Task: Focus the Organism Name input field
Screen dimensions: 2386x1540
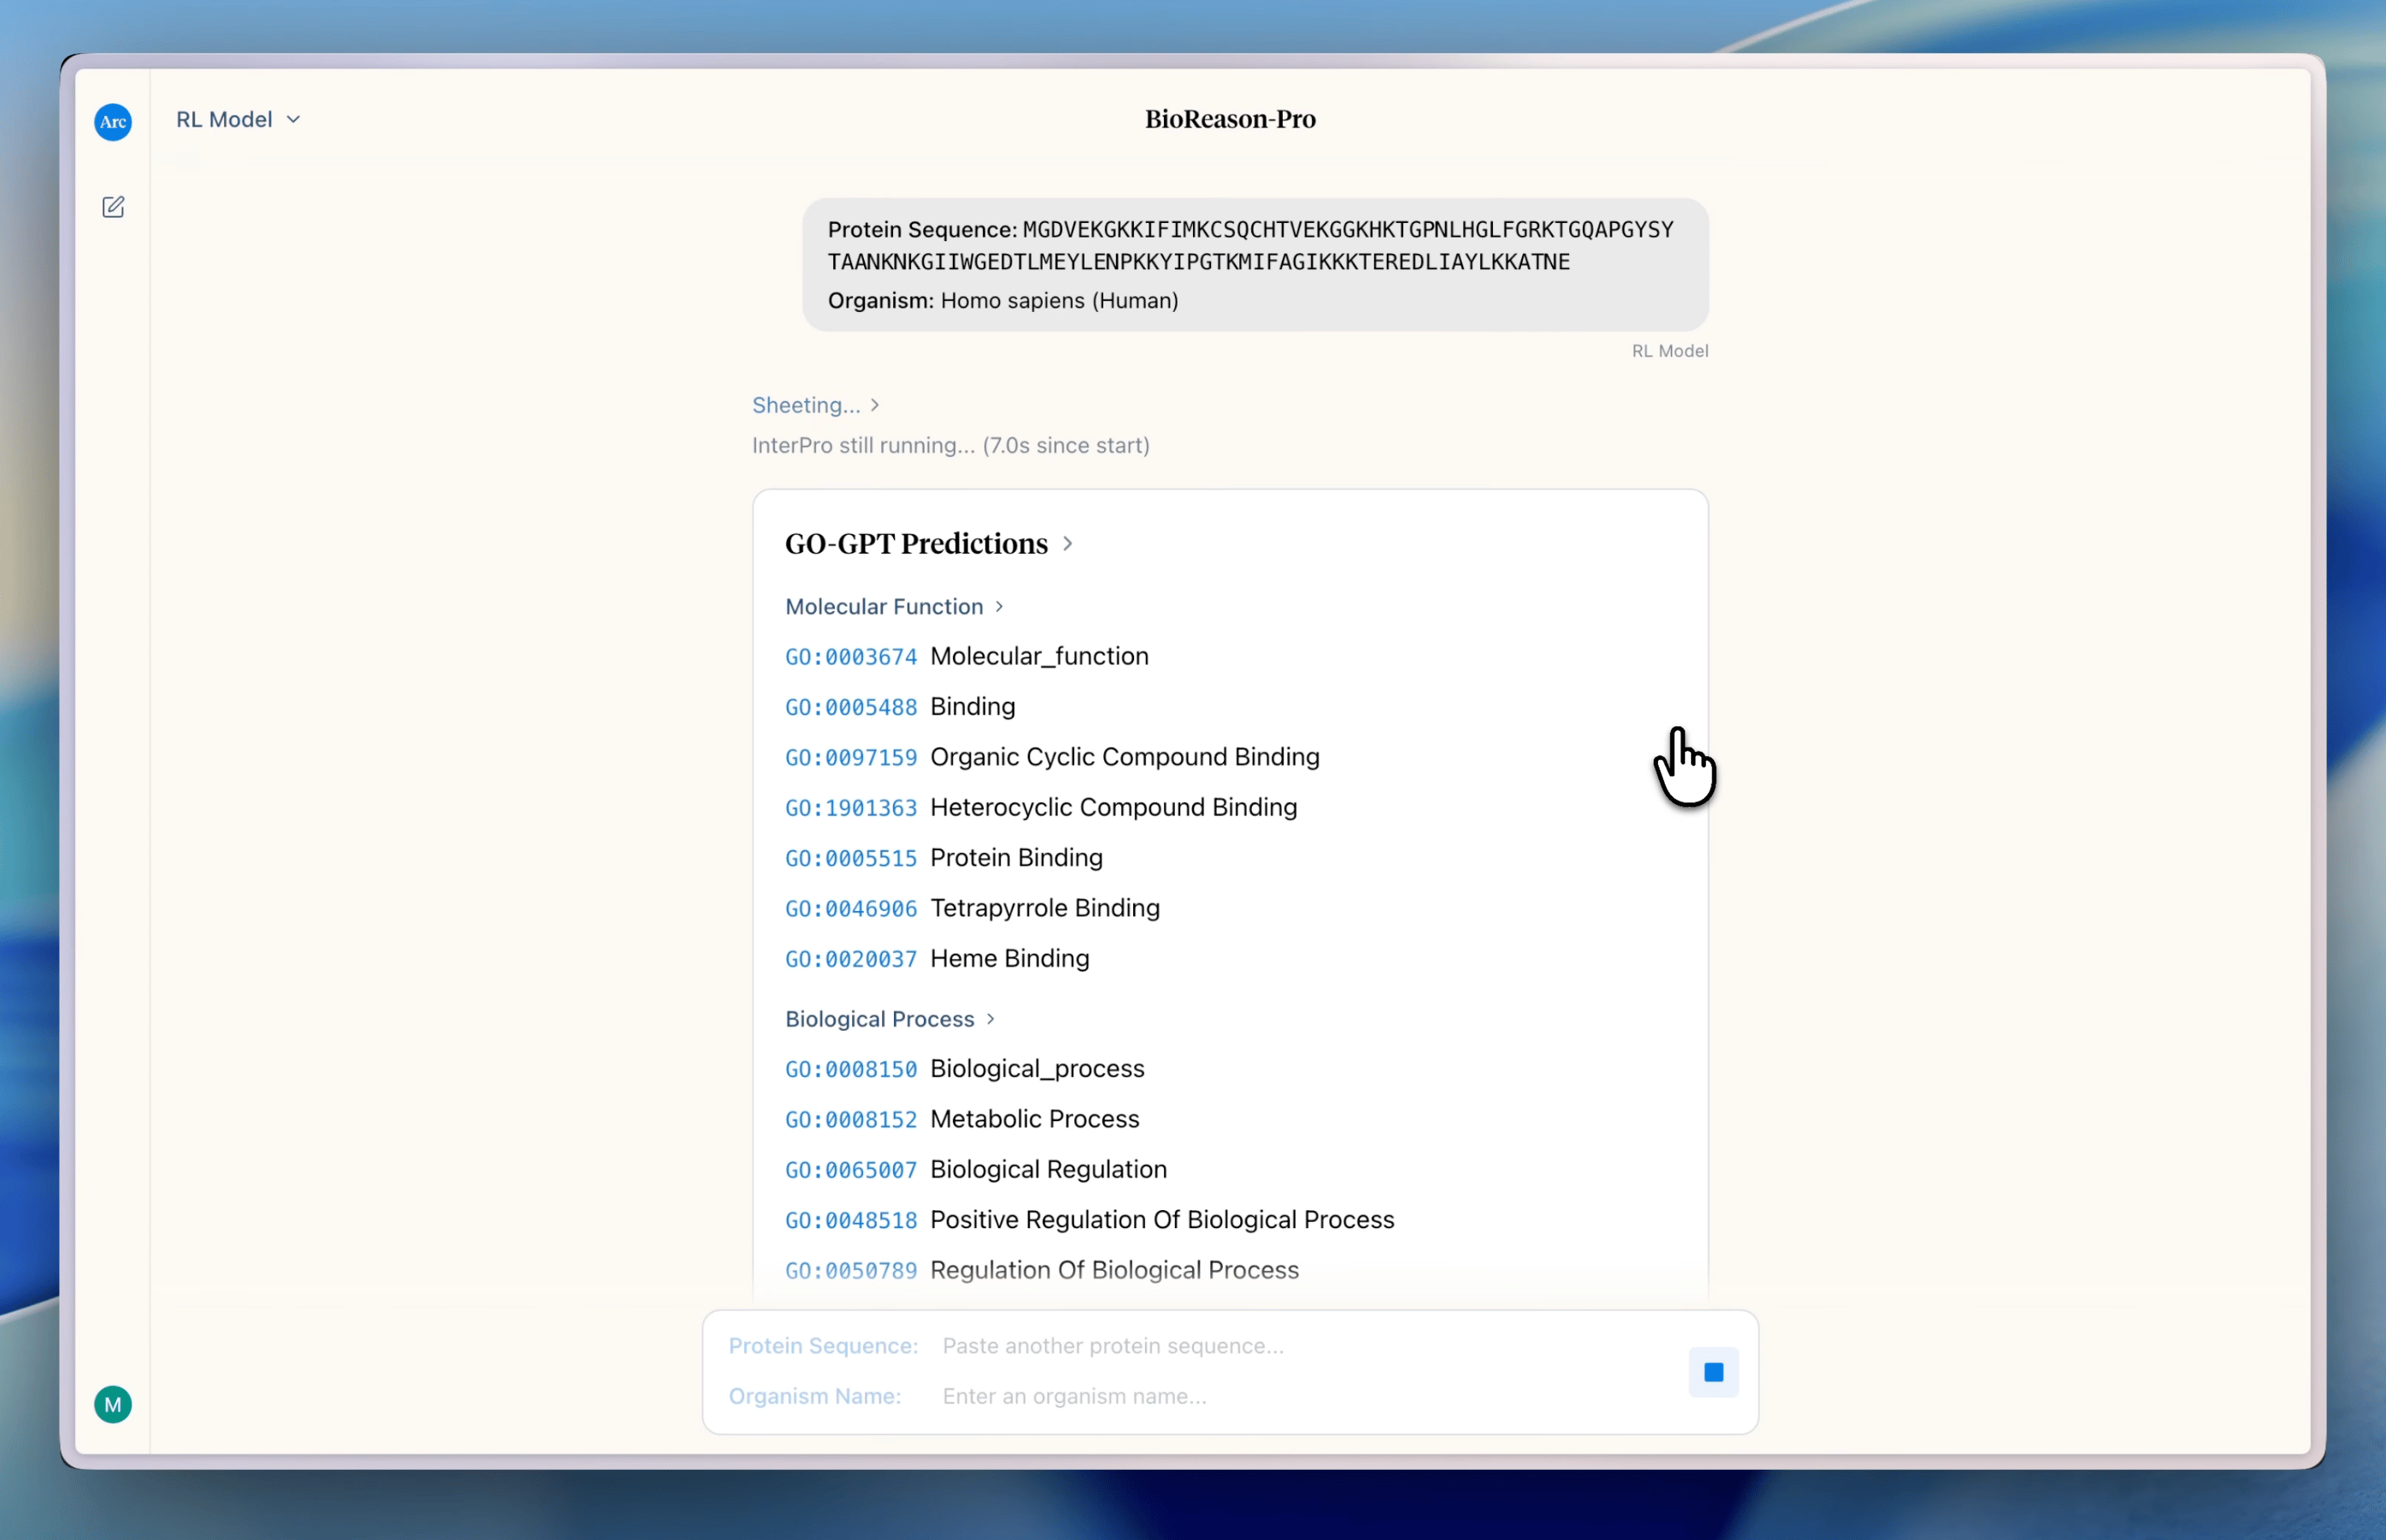Action: [1300, 1396]
